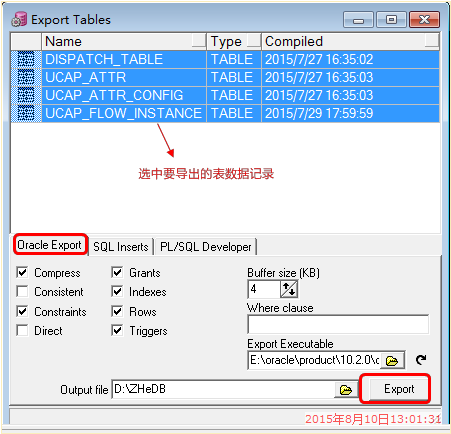Browse folder for Export Executable path
The width and height of the screenshot is (451, 434).
tap(392, 361)
